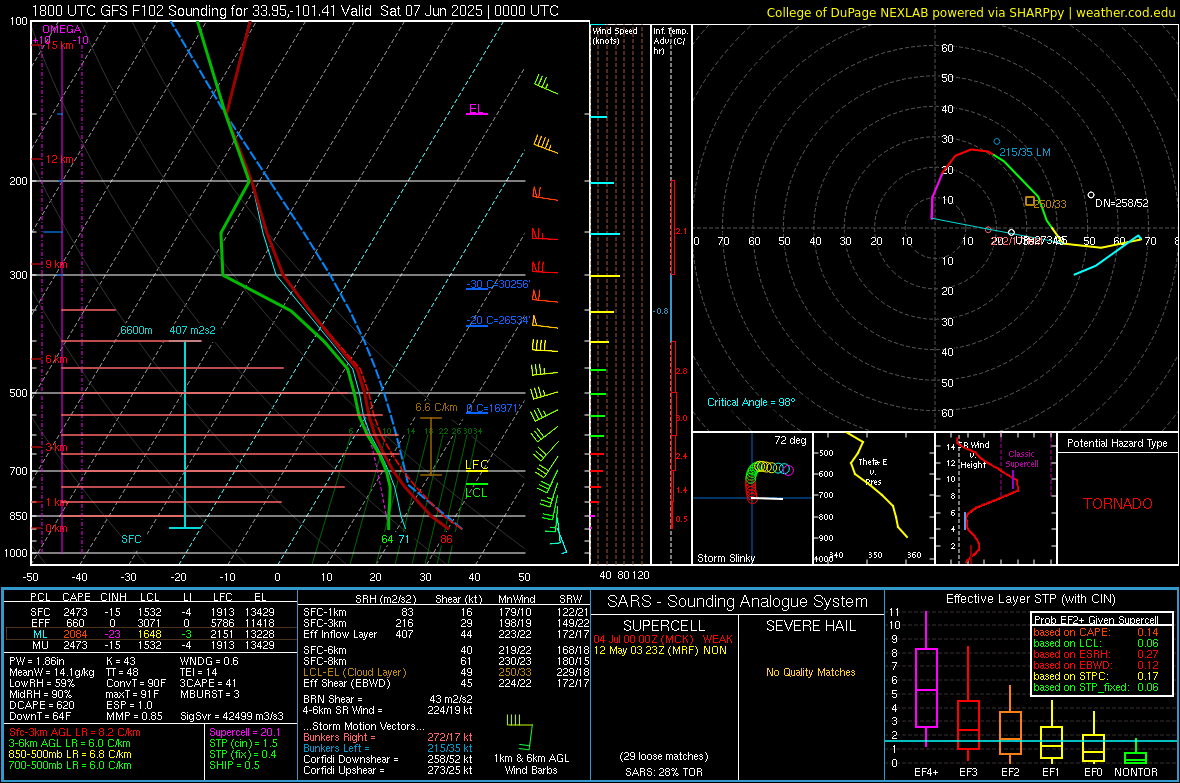
Task: Click the -30 C=30256' height label
Action: 498,284
